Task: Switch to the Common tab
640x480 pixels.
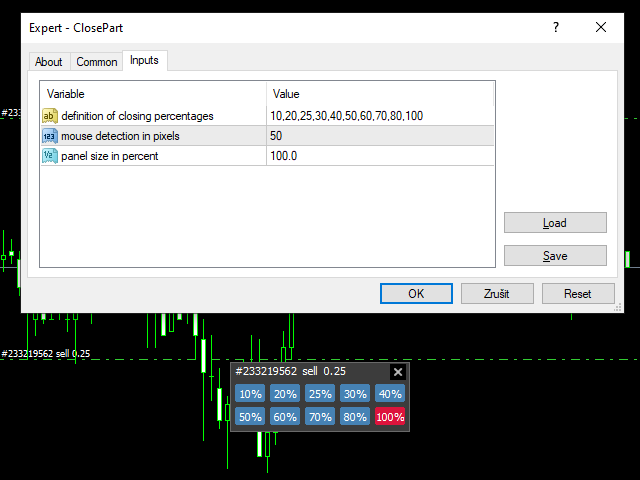Action: 97,62
